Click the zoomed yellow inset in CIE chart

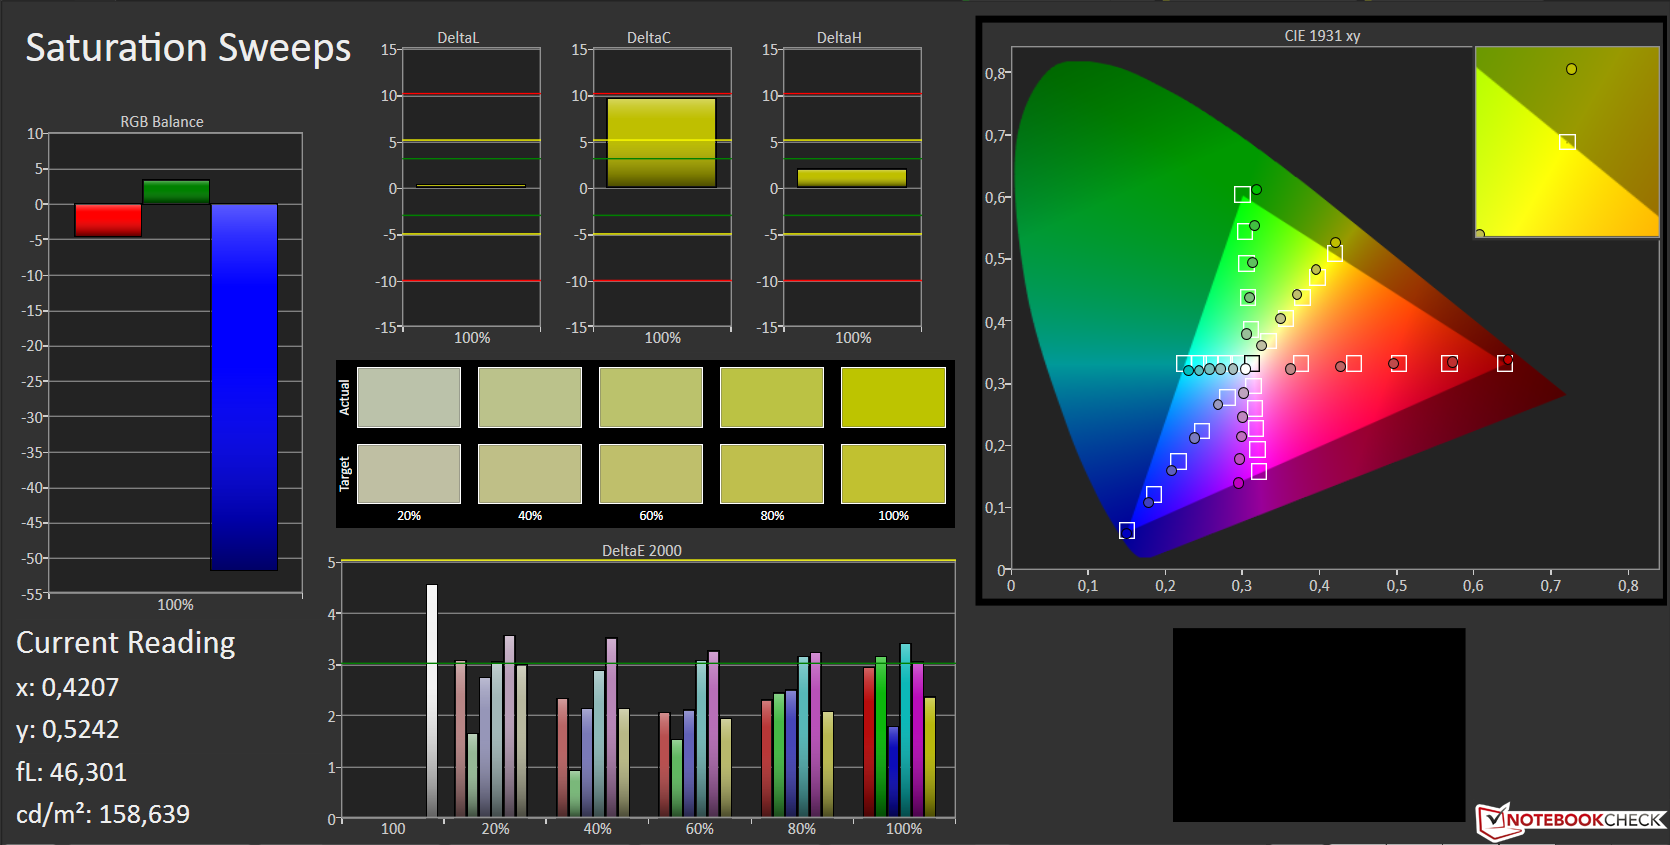(x=1567, y=141)
